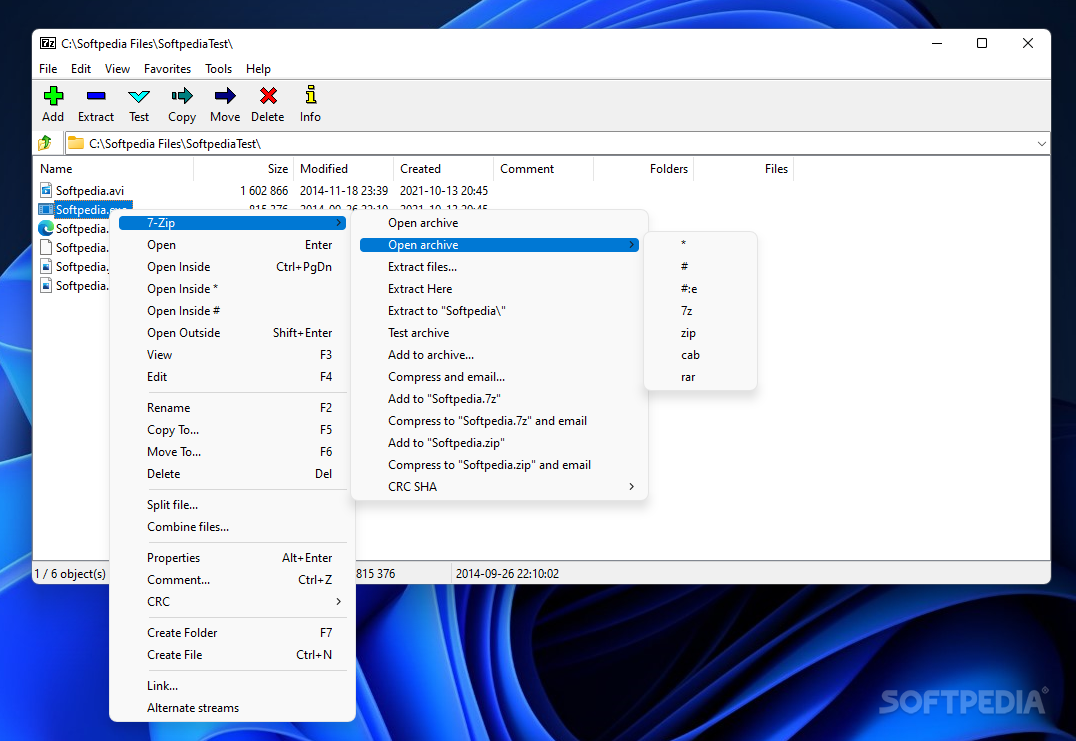1076x741 pixels.
Task: Click Test archive option
Action: [x=499, y=333]
